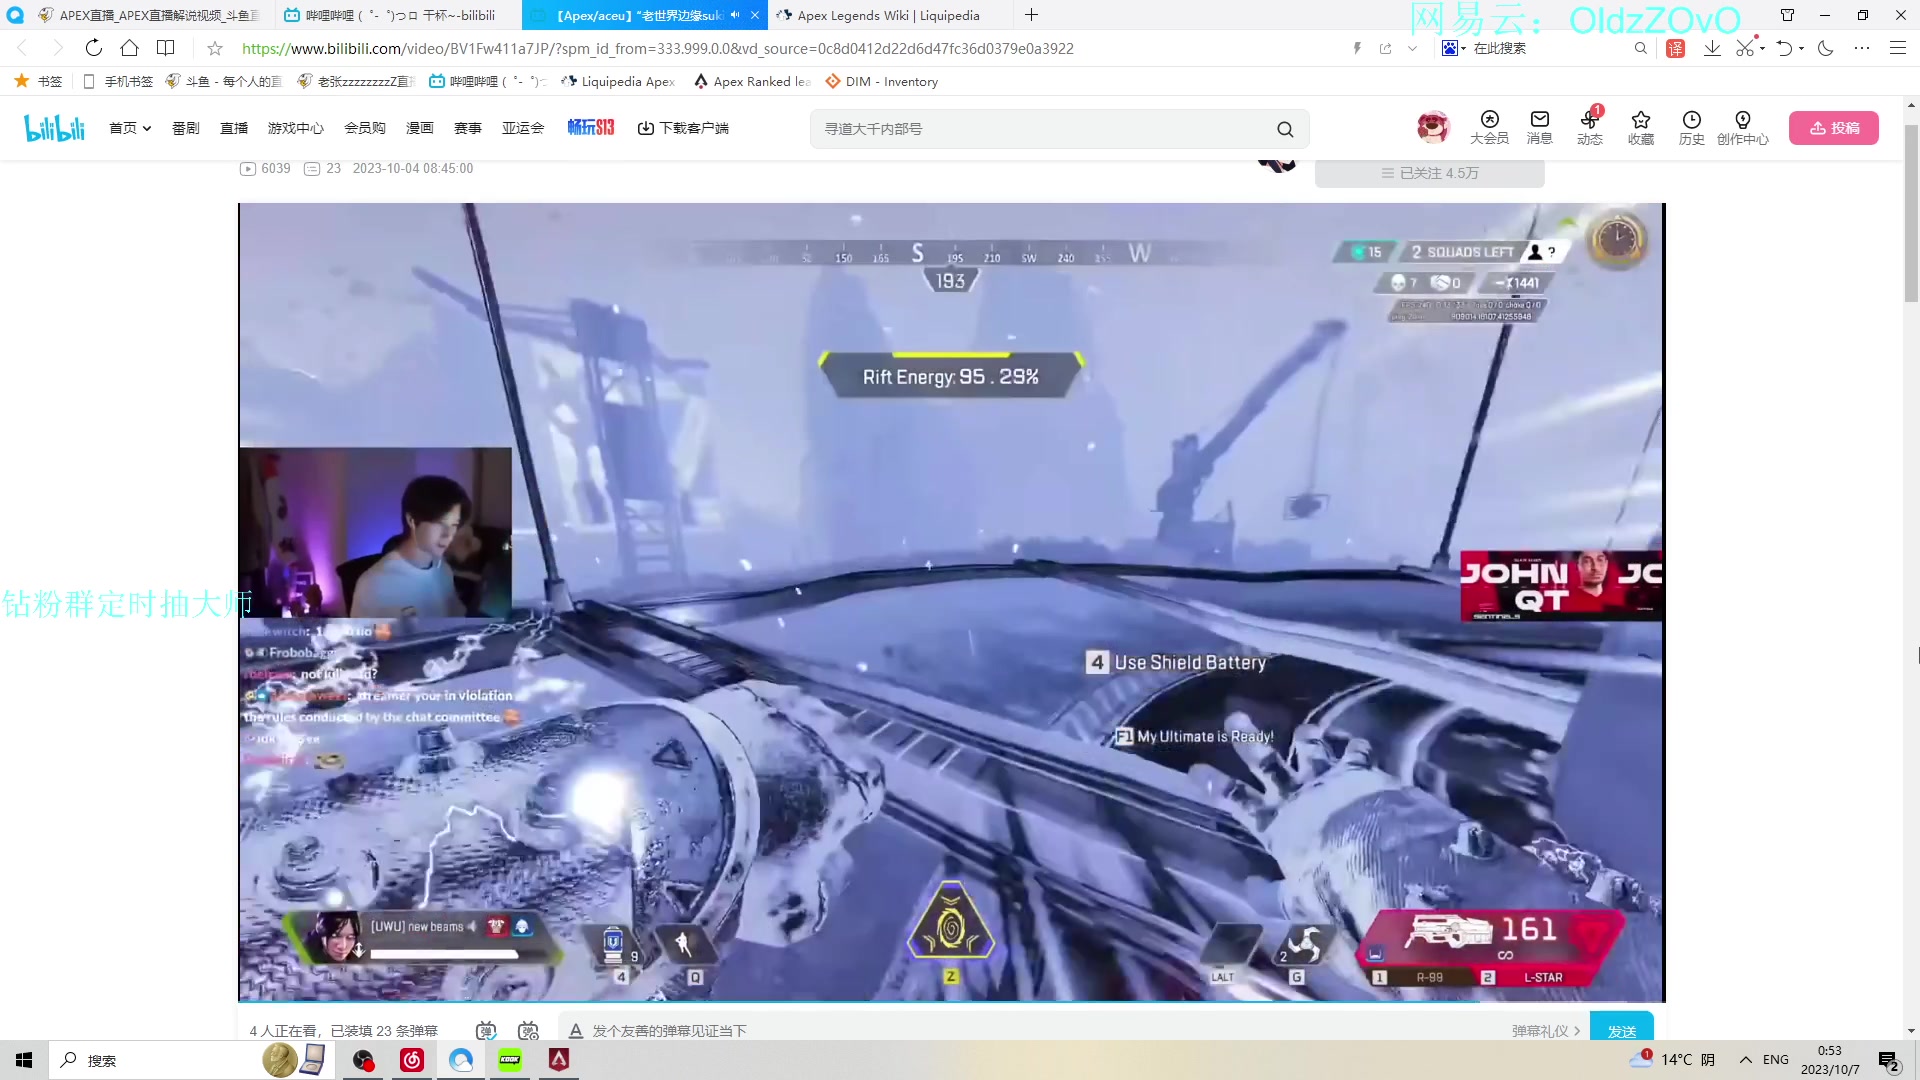Expand 已关注 4.5万 follow menu
The height and width of the screenshot is (1080, 1920).
[1429, 173]
